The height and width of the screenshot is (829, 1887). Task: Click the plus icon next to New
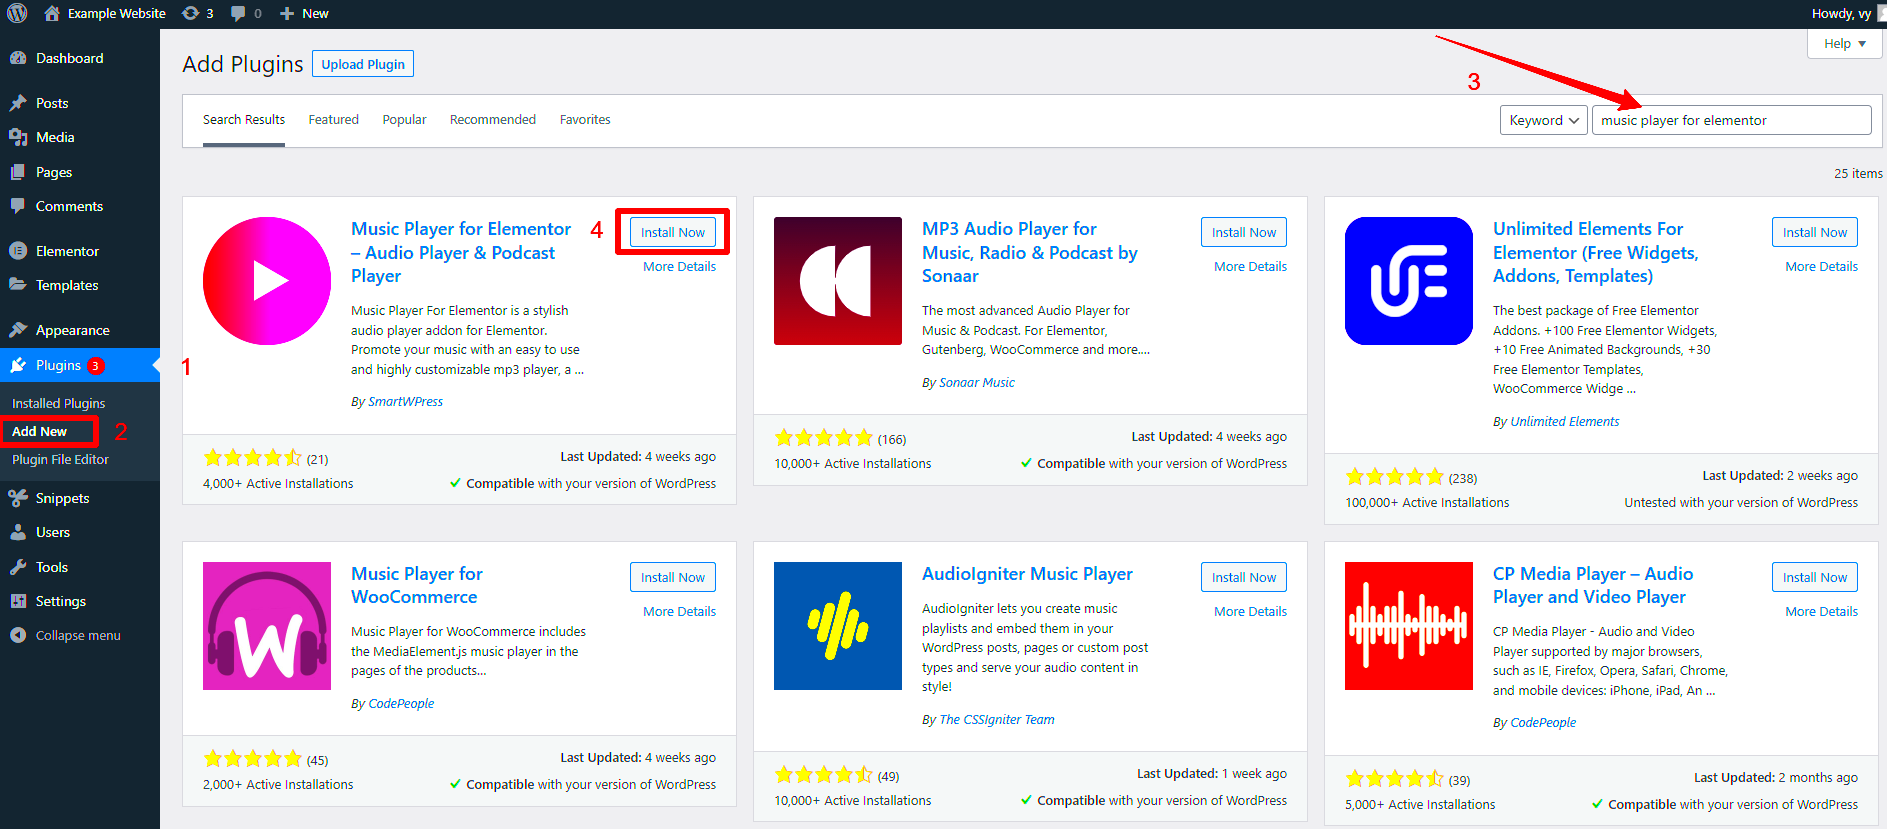click(x=287, y=13)
